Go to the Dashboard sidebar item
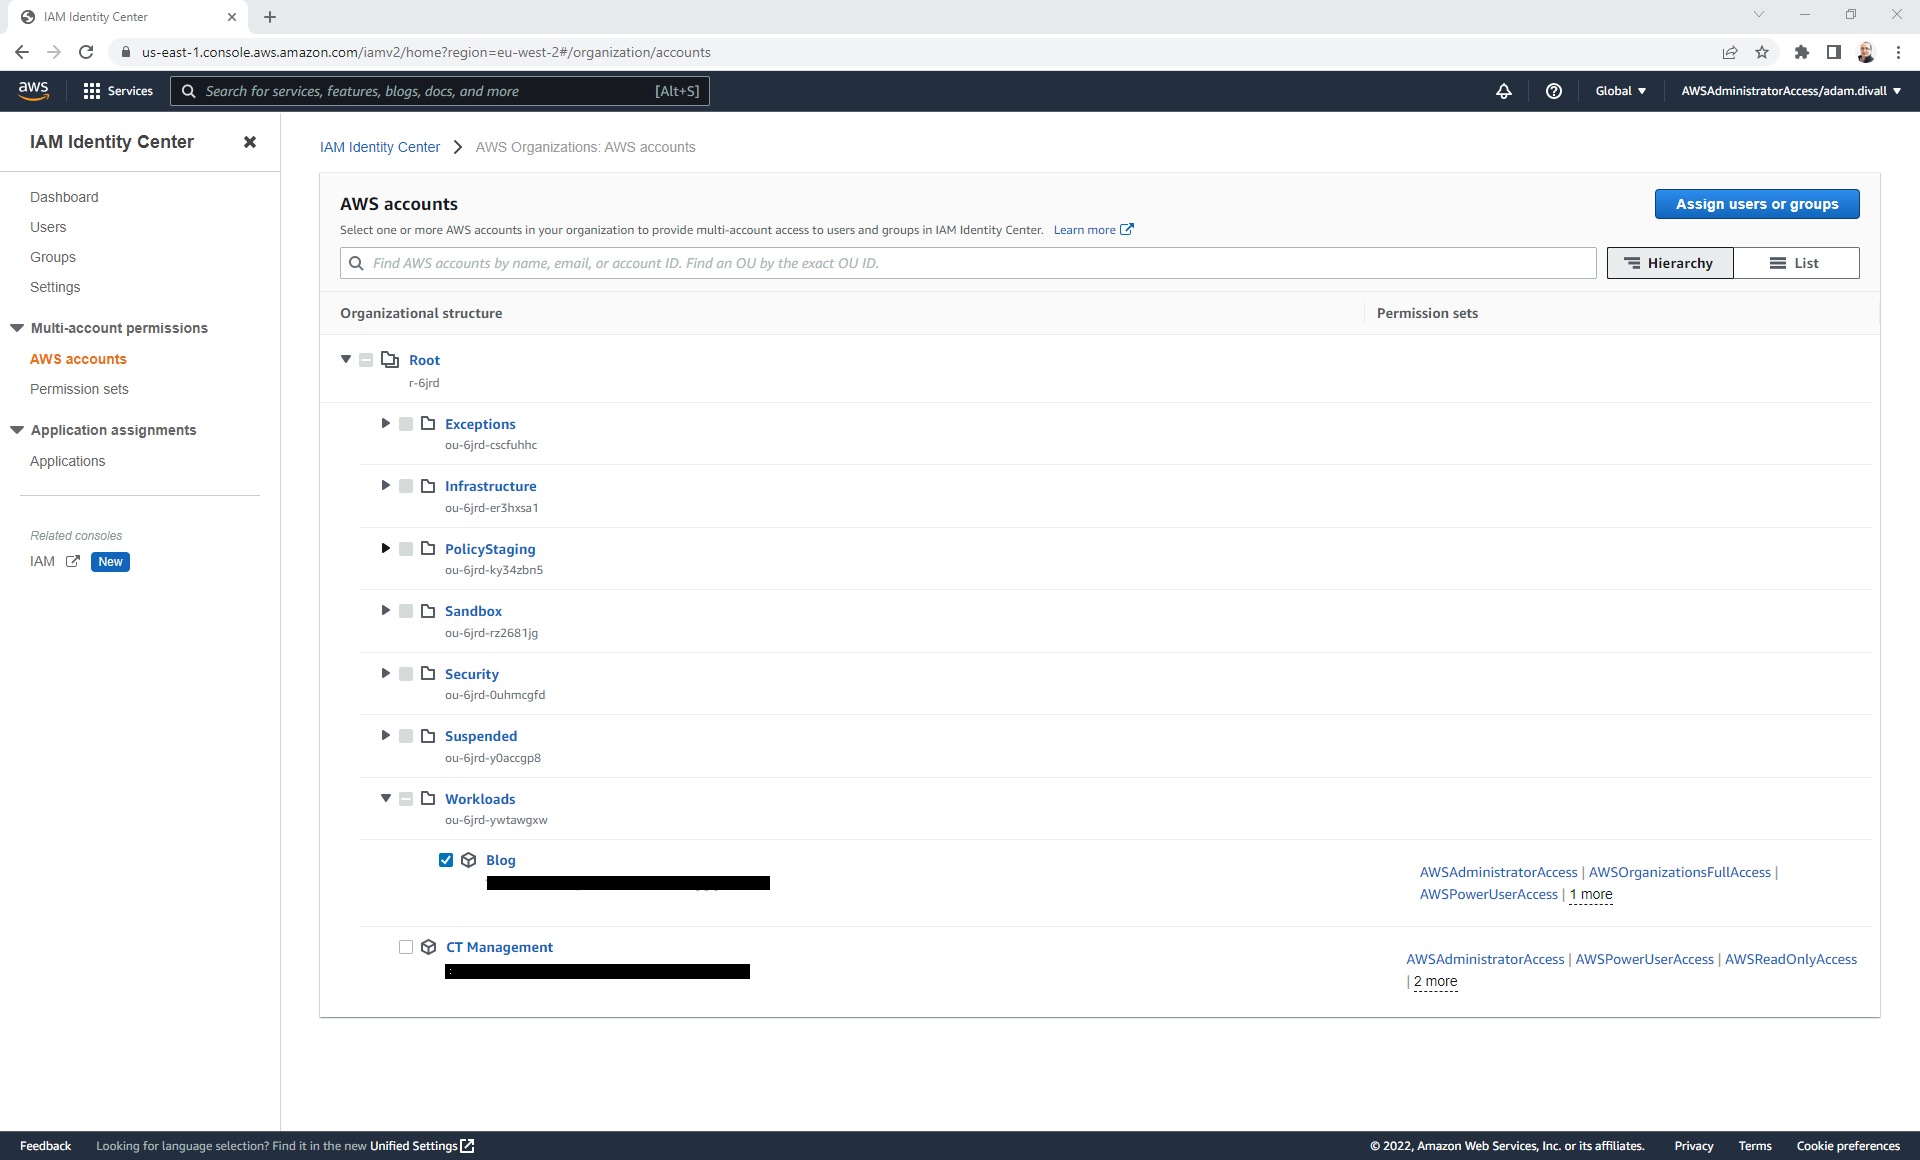The height and width of the screenshot is (1160, 1920). pyautogui.click(x=64, y=197)
